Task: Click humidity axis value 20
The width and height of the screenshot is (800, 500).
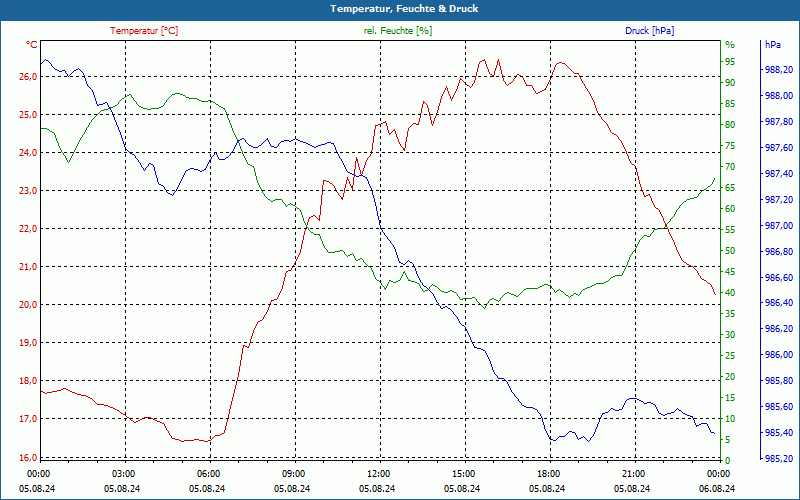Action: (x=730, y=377)
